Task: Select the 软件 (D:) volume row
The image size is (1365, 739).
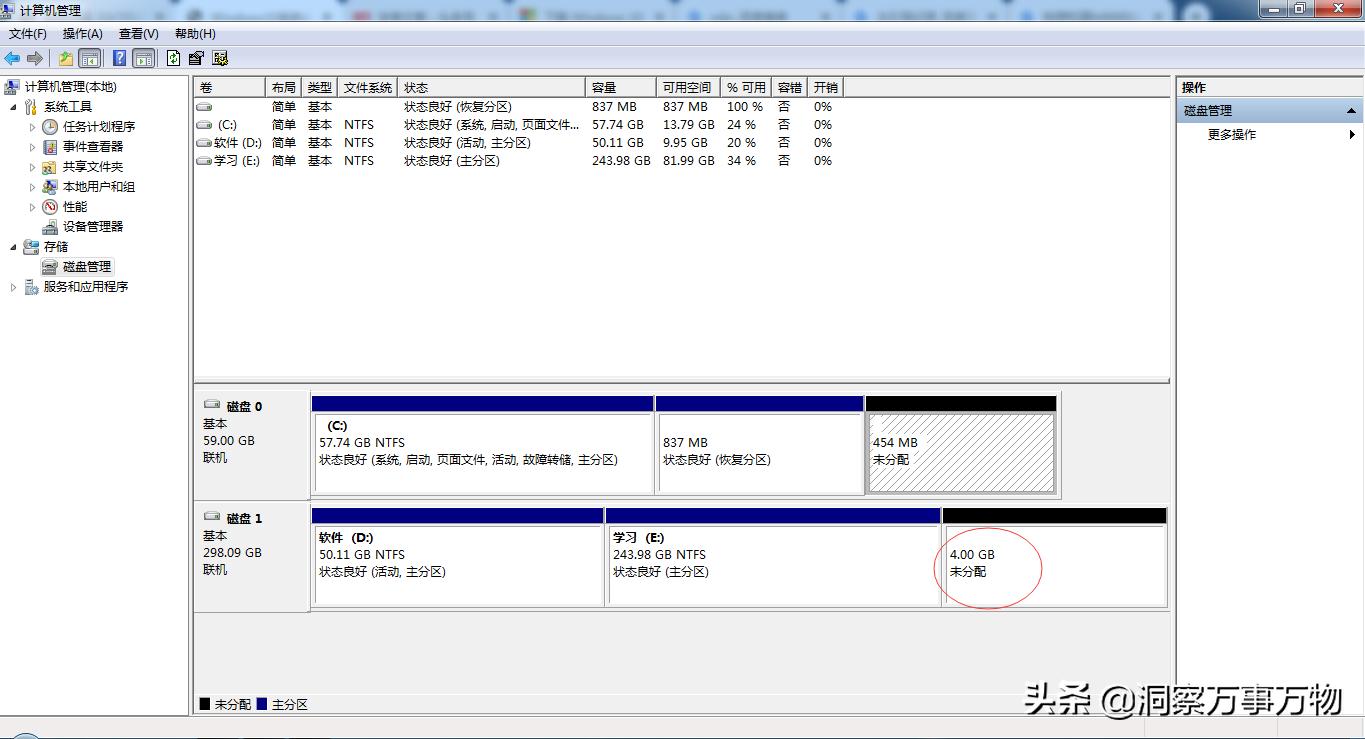Action: click(518, 143)
